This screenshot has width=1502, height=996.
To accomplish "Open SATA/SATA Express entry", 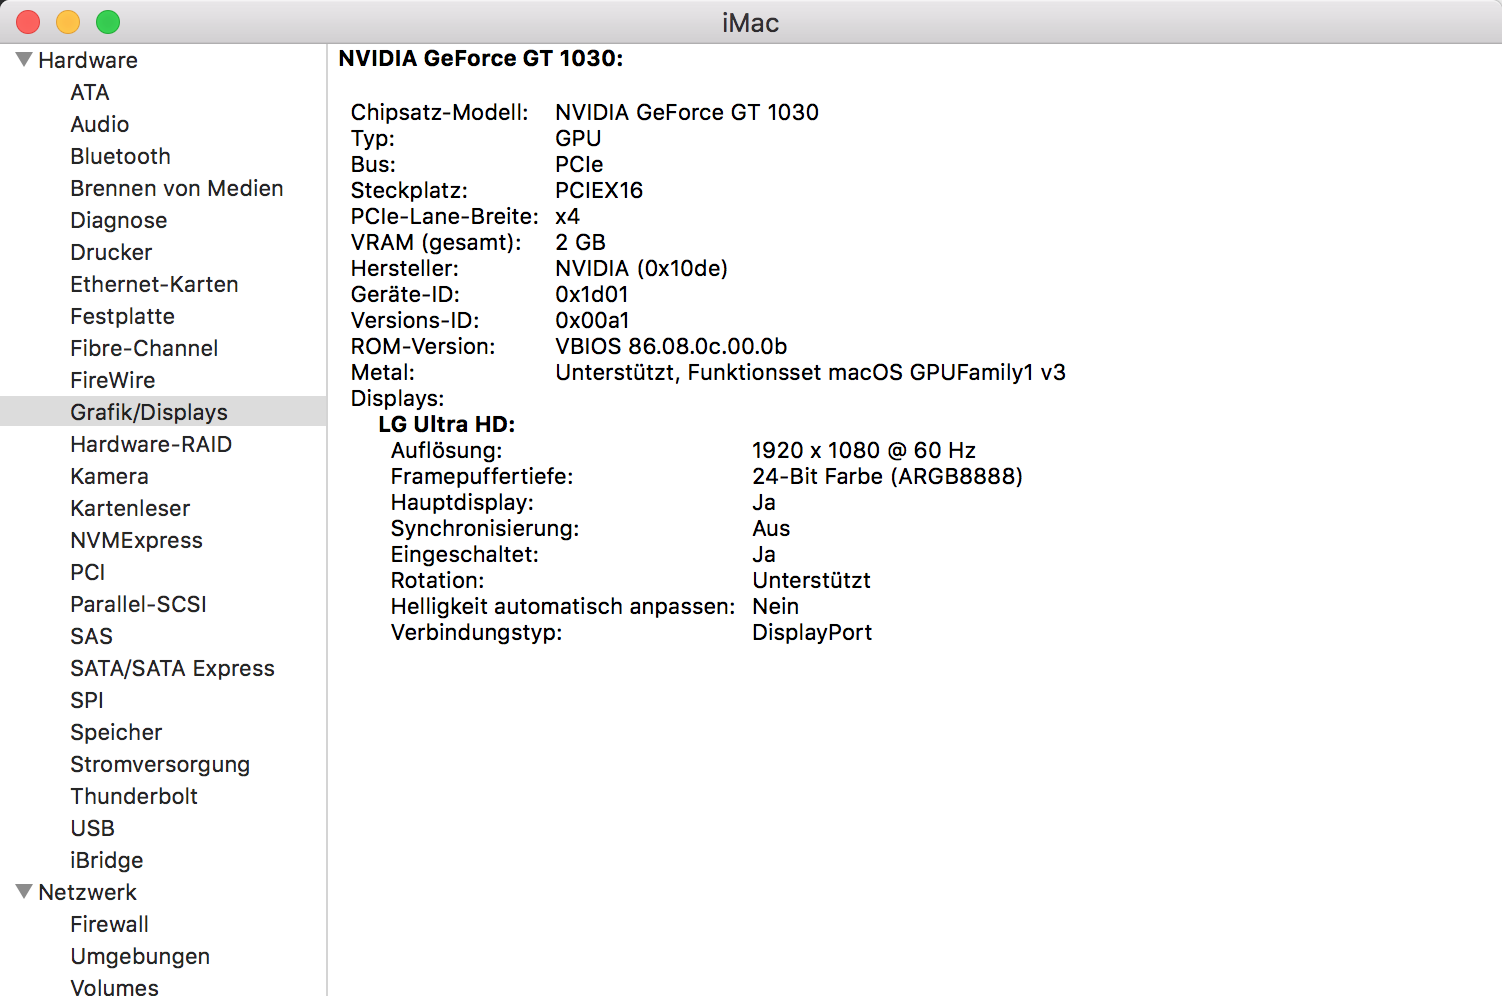I will [172, 668].
